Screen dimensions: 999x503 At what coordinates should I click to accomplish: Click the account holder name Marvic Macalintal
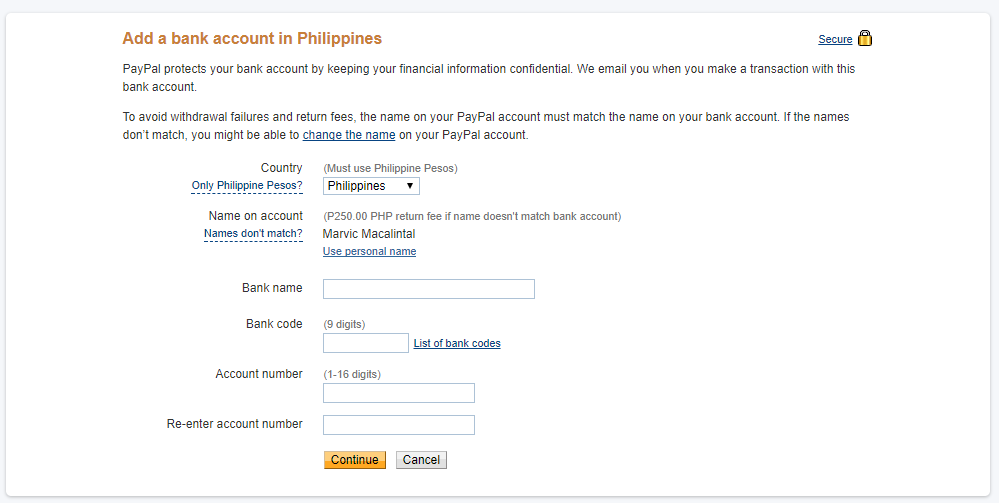(x=369, y=233)
